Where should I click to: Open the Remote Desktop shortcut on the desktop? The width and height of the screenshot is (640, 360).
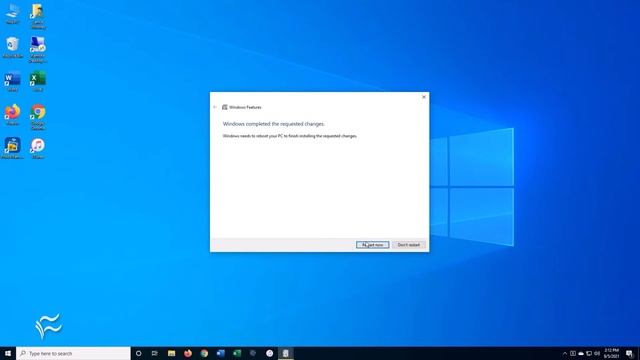pos(38,49)
